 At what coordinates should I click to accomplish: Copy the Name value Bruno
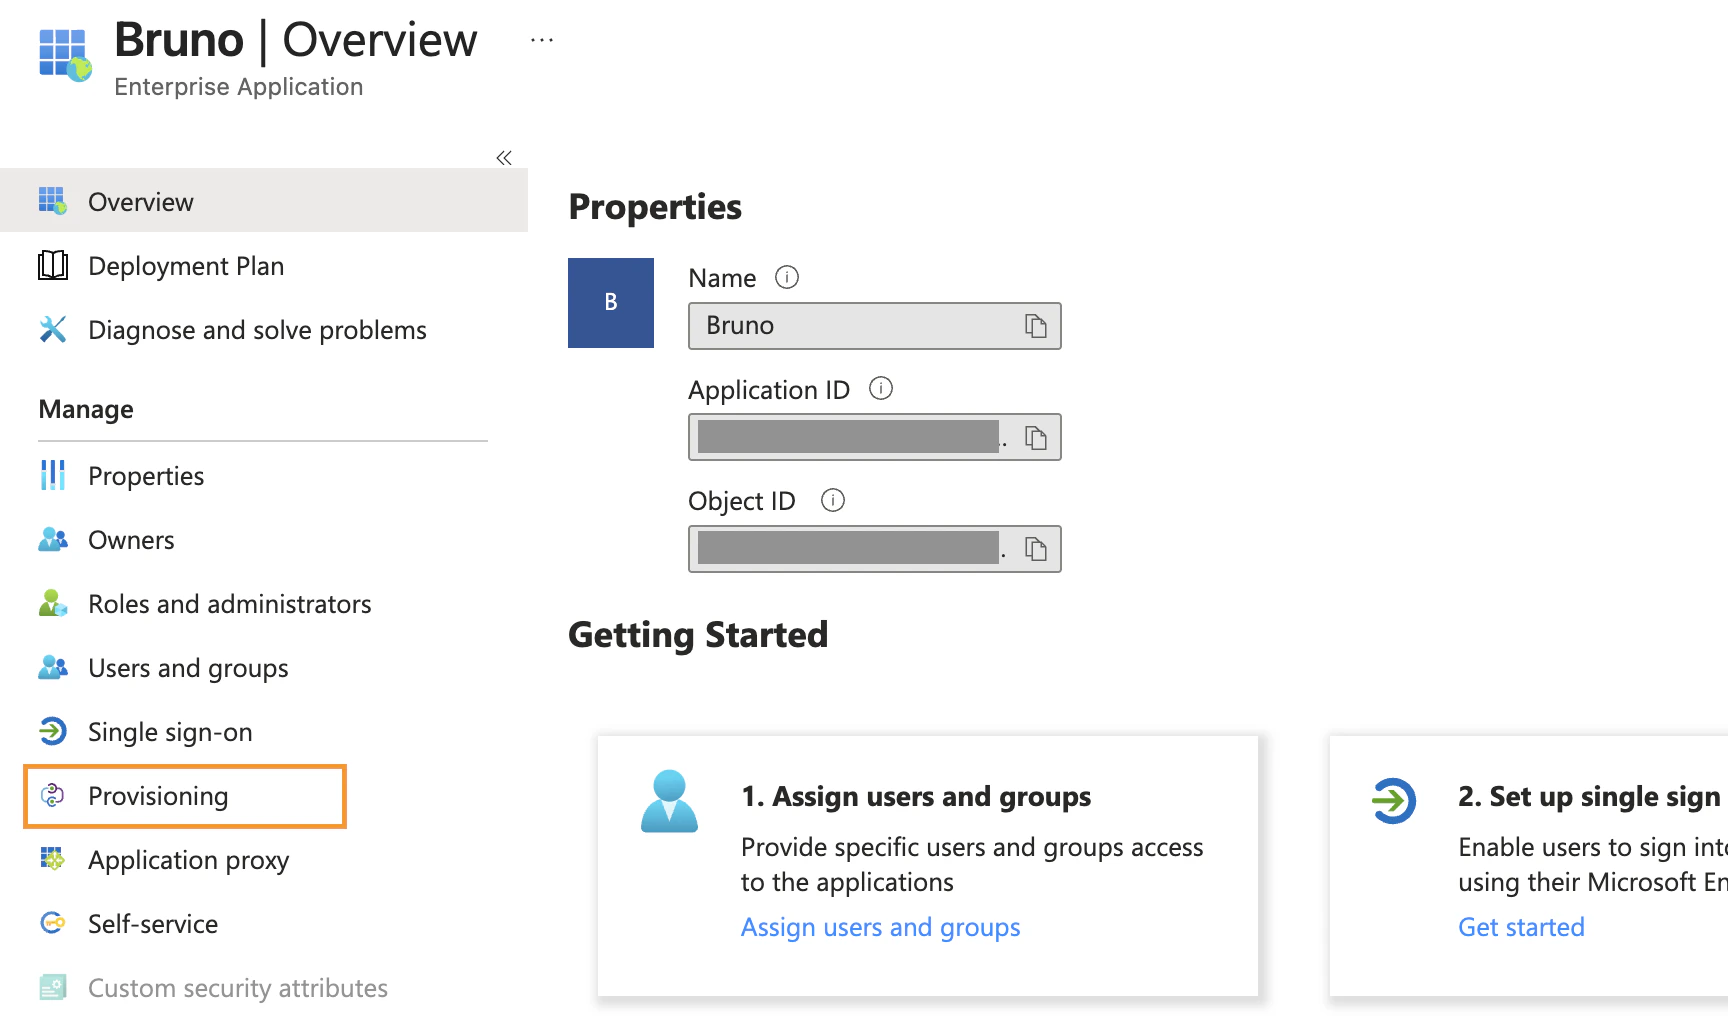1037,325
